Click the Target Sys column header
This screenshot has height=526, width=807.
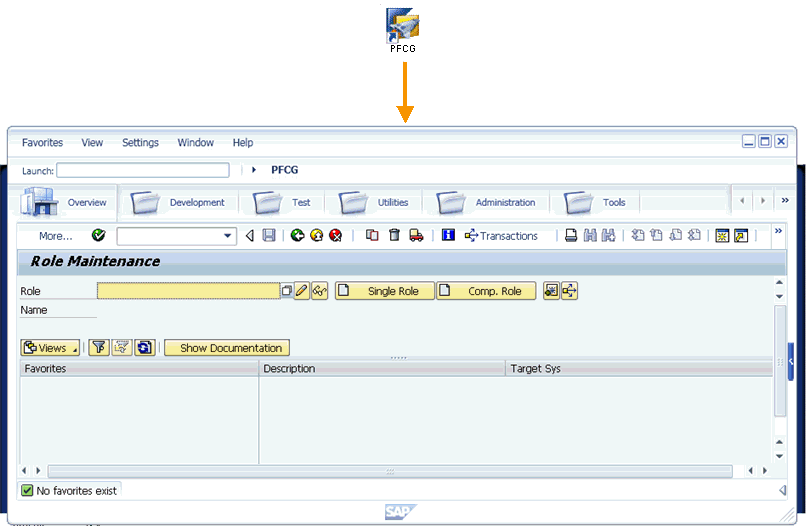[639, 369]
